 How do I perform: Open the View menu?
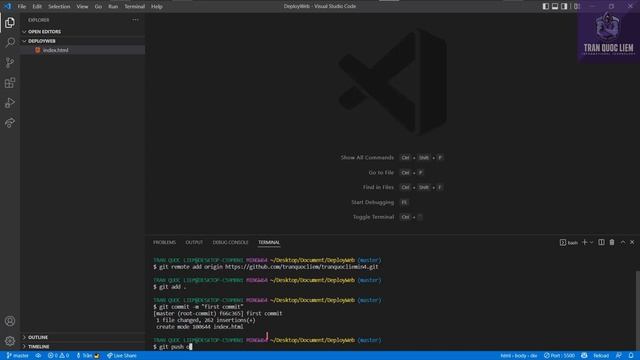(82, 7)
